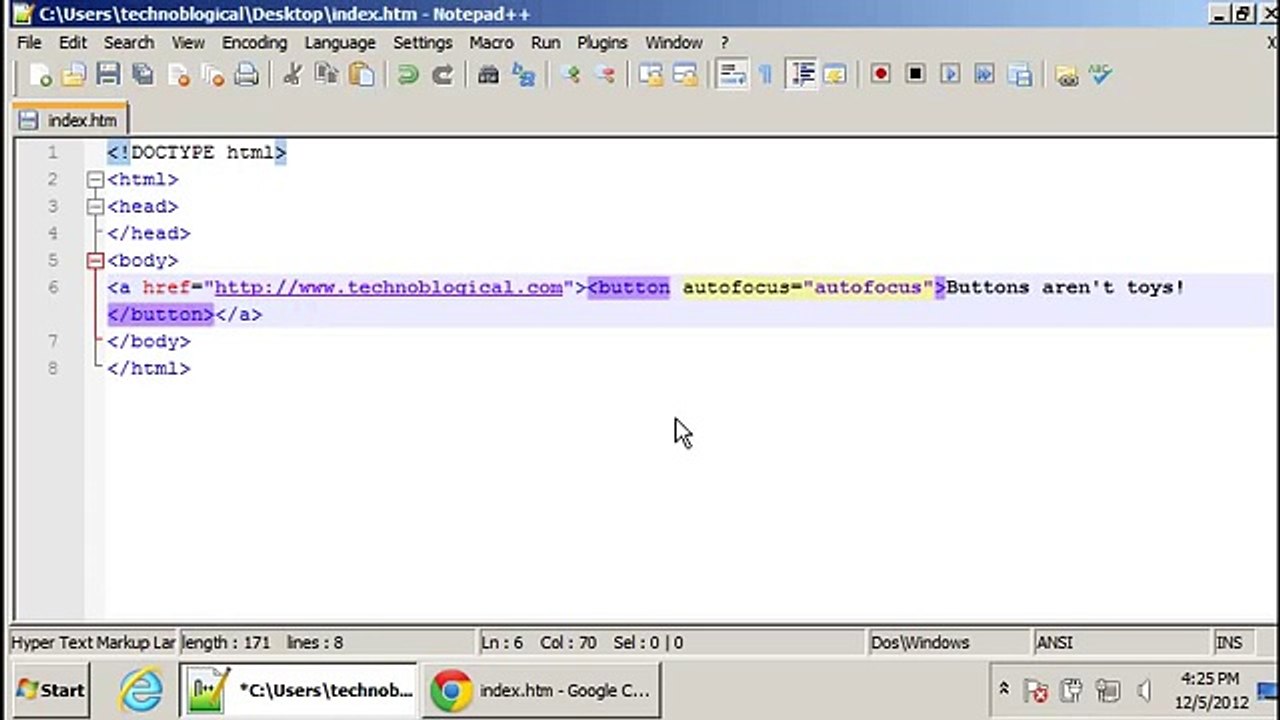Print the document using the printer icon

(x=247, y=75)
